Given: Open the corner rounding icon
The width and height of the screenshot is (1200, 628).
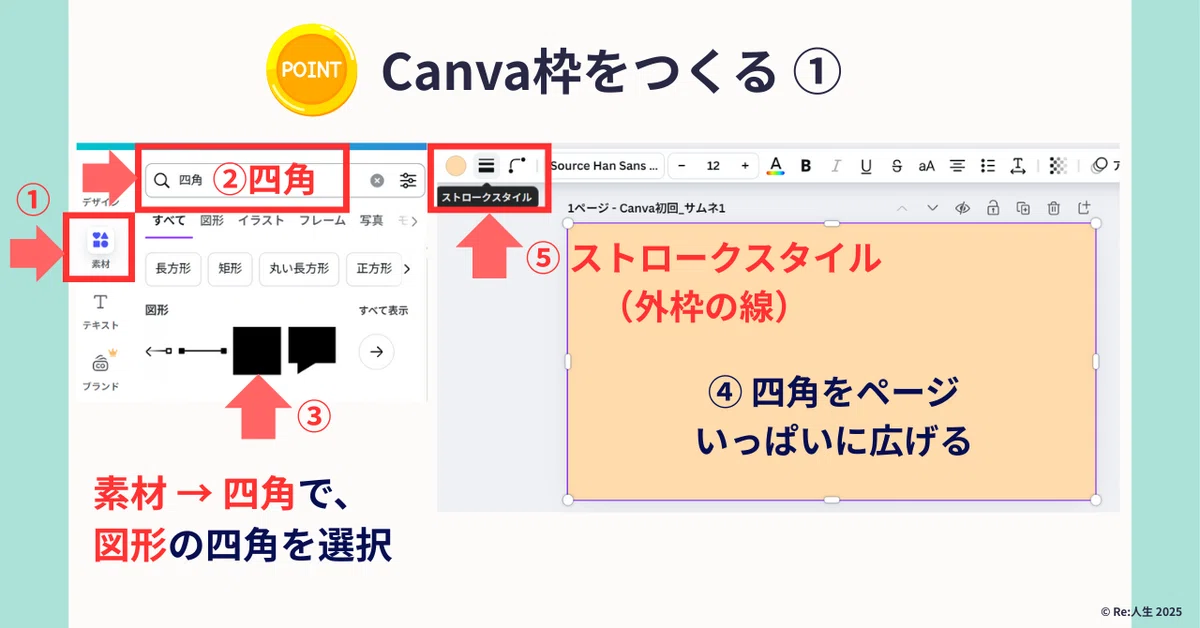Looking at the screenshot, I should [x=516, y=165].
